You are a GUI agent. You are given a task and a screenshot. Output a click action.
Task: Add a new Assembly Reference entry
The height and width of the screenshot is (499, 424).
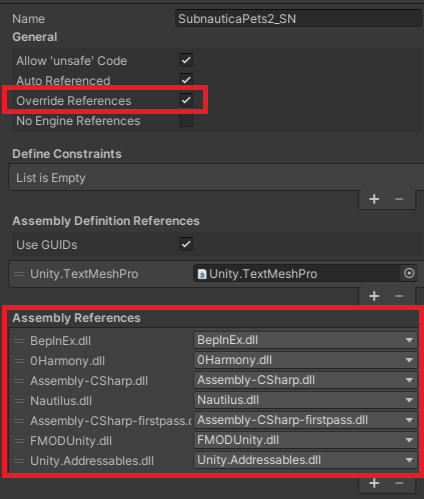pyautogui.click(x=374, y=483)
